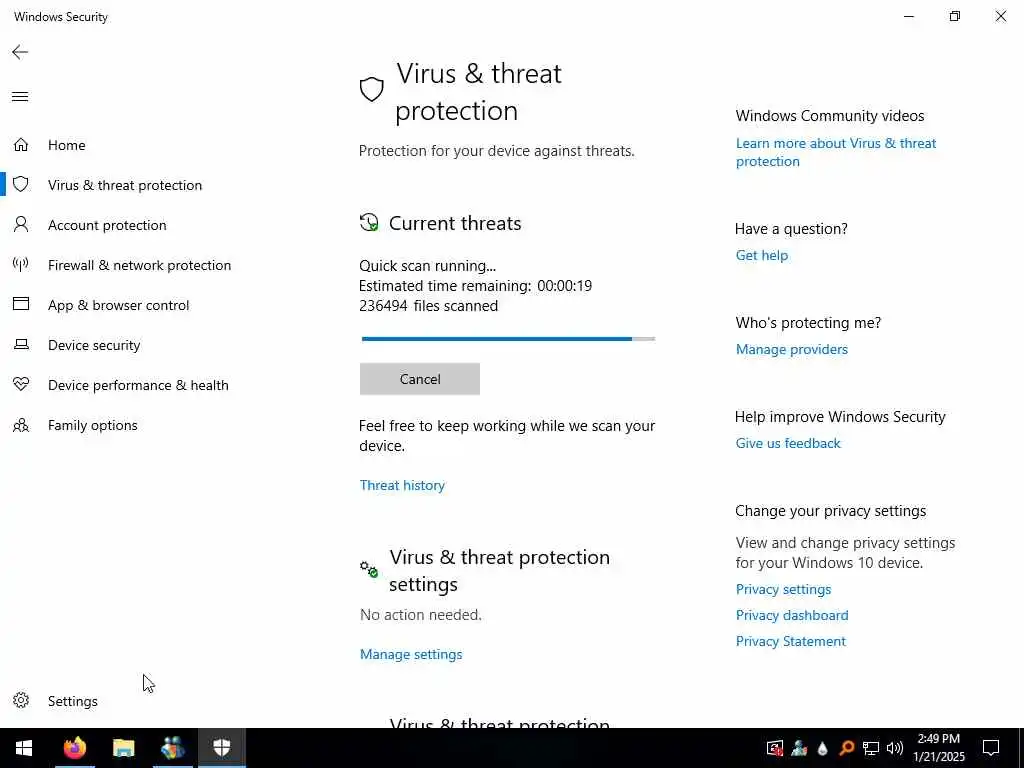Screen dimensions: 1024x768
Task: Open the Manage providers link
Action: pyautogui.click(x=792, y=349)
